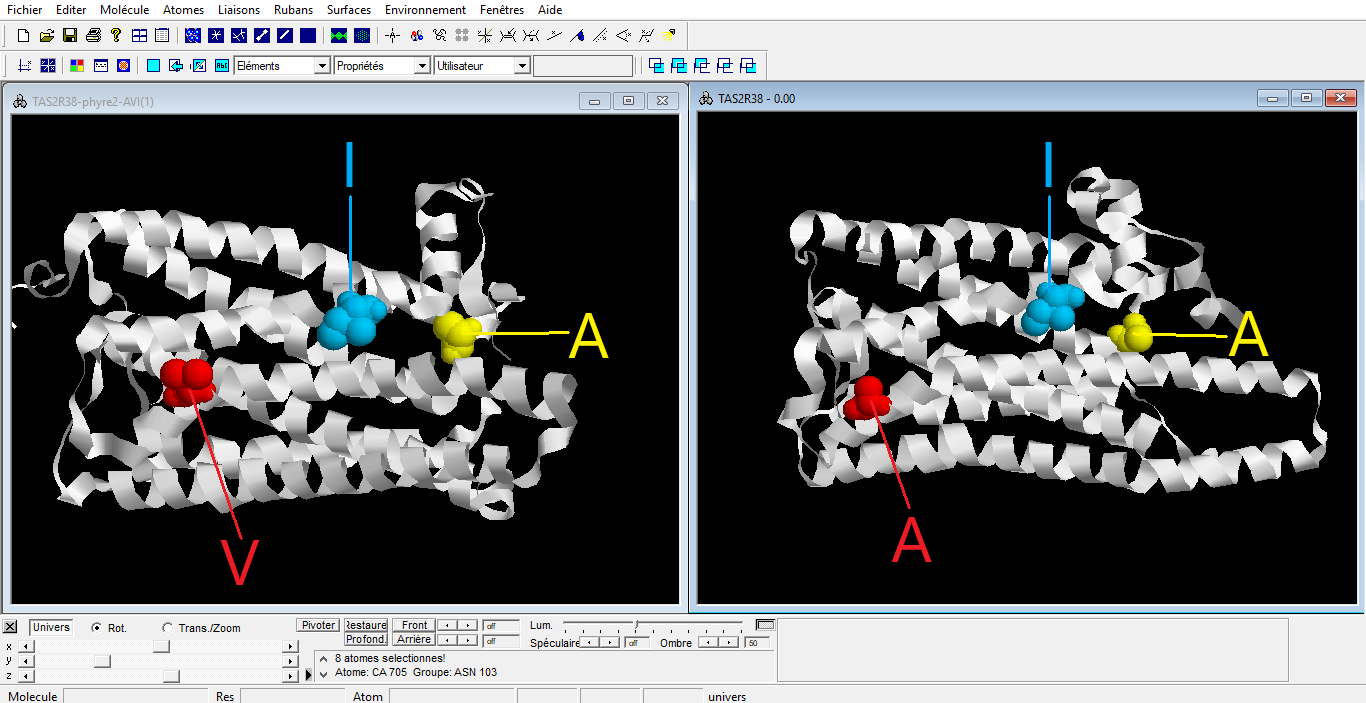Expand the Eléments dropdown
The height and width of the screenshot is (703, 1366).
[x=321, y=66]
